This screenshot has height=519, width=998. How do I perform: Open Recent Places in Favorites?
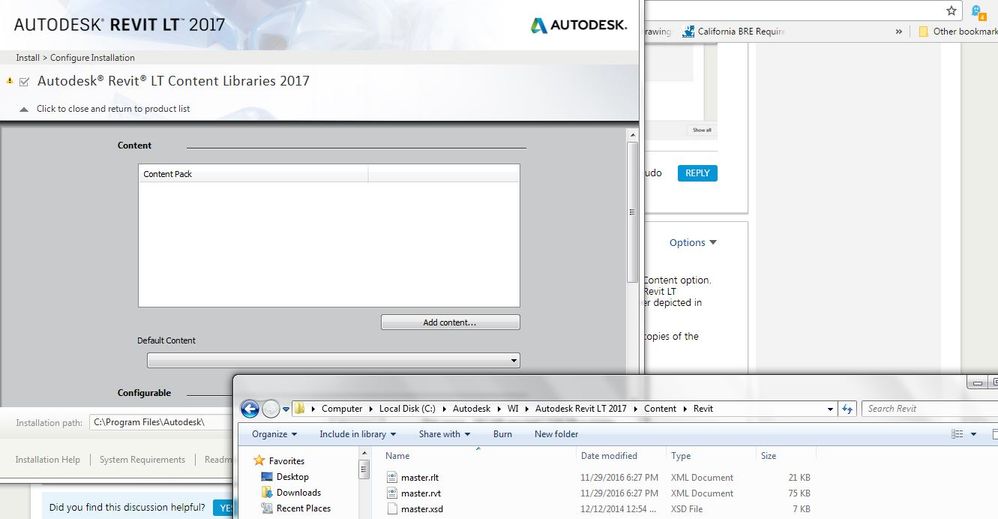(296, 508)
